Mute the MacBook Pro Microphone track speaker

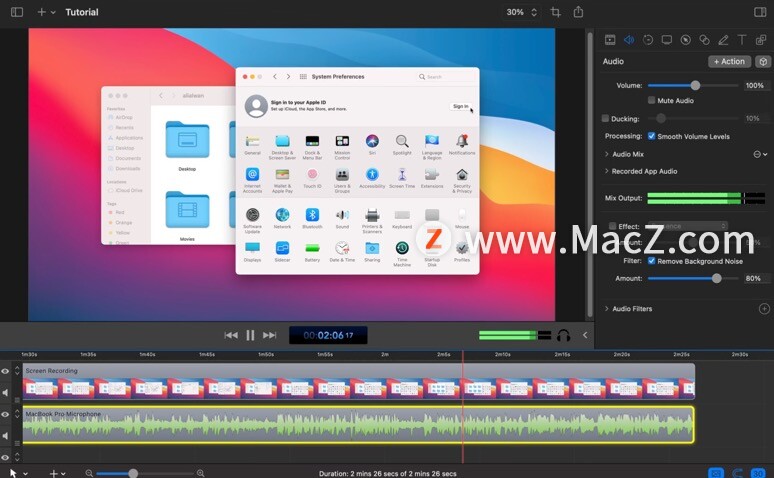point(5,436)
